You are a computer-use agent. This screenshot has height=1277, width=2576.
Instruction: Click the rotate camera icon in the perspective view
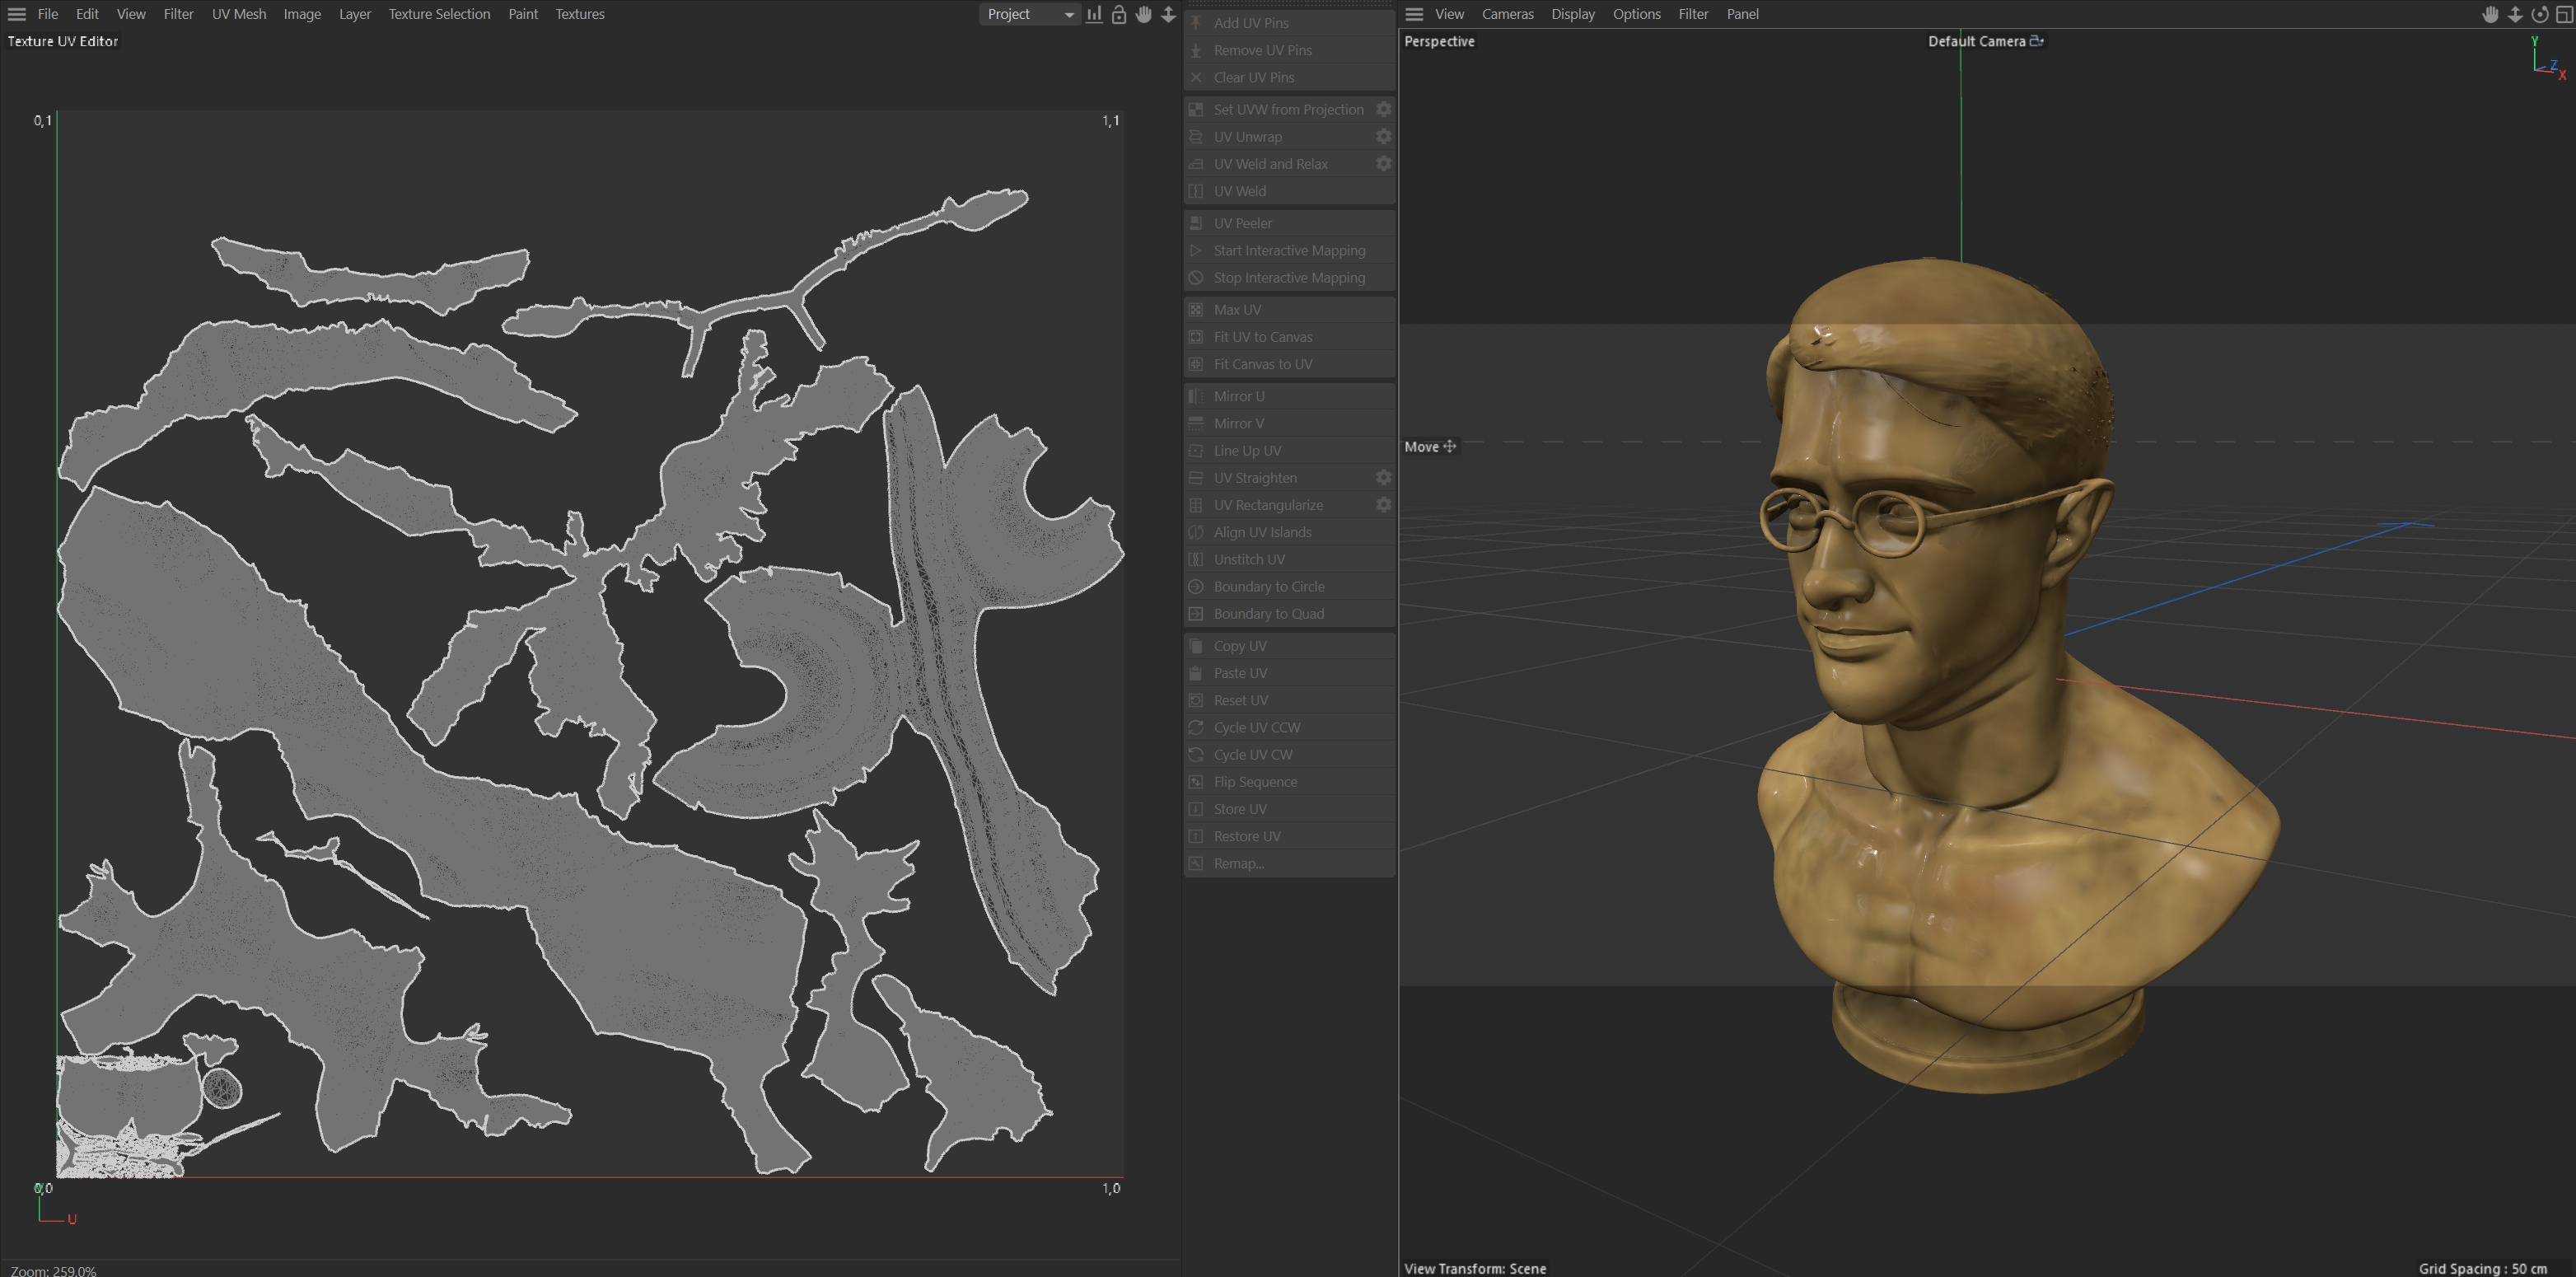2539,14
